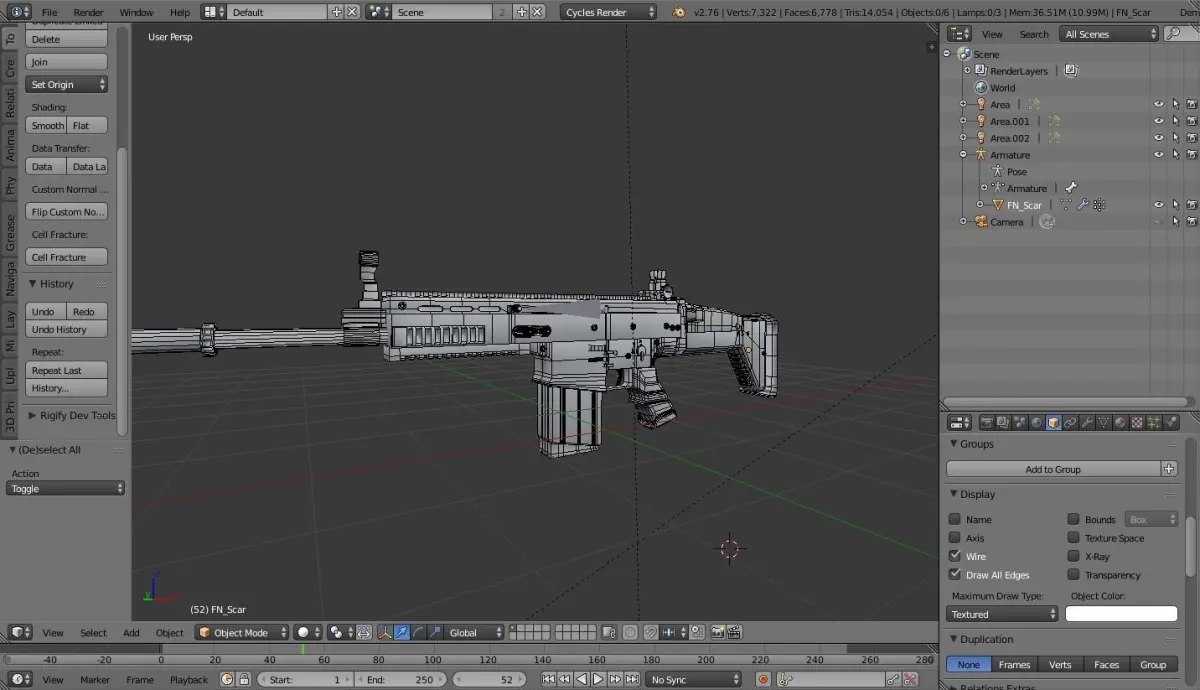Open the 3D view Select menu

(93, 632)
